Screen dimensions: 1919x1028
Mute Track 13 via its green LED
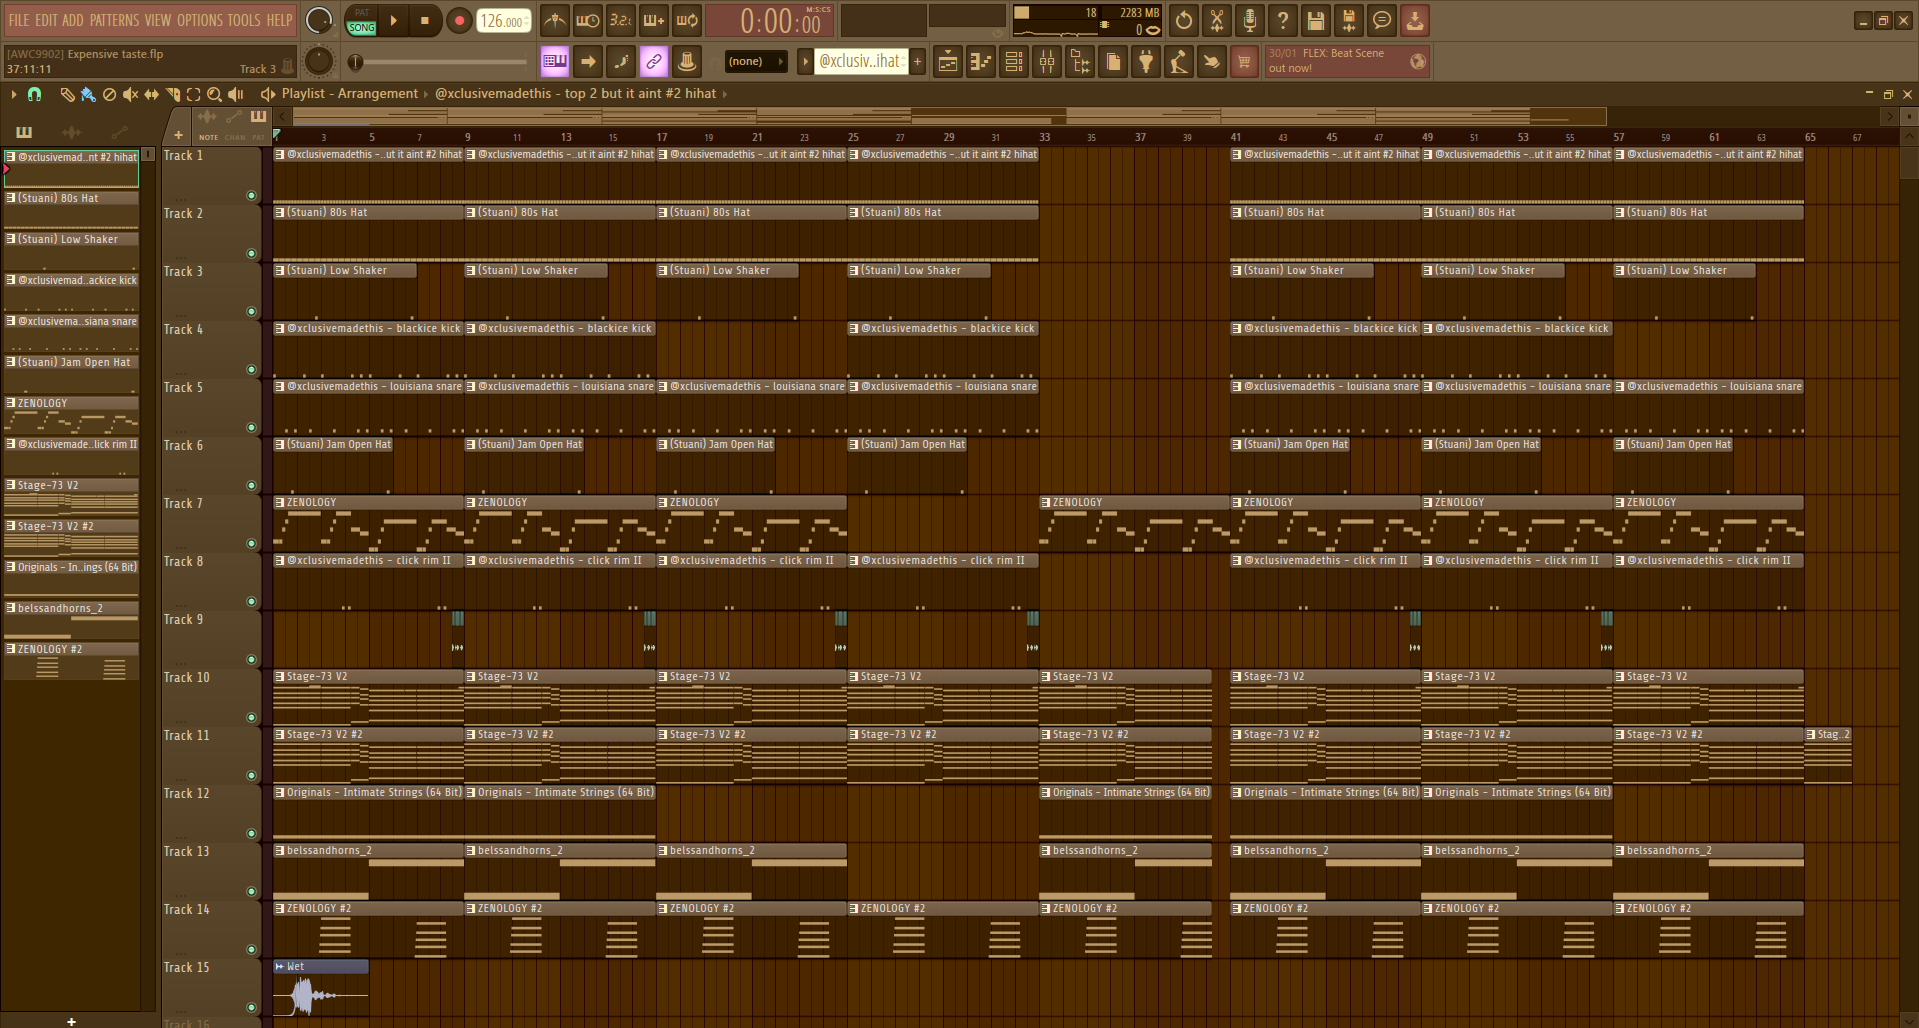(251, 892)
